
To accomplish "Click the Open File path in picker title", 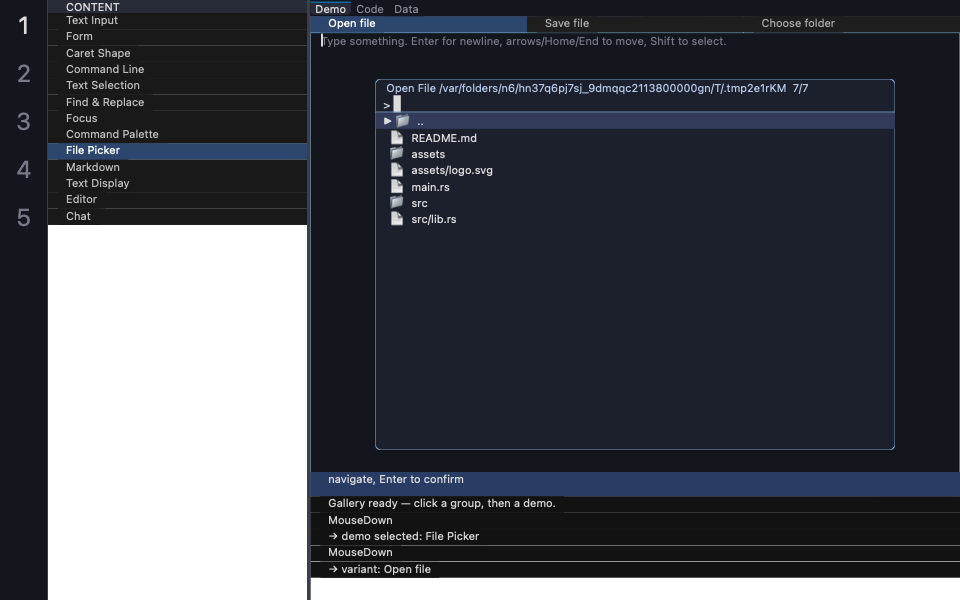I will pyautogui.click(x=586, y=88).
